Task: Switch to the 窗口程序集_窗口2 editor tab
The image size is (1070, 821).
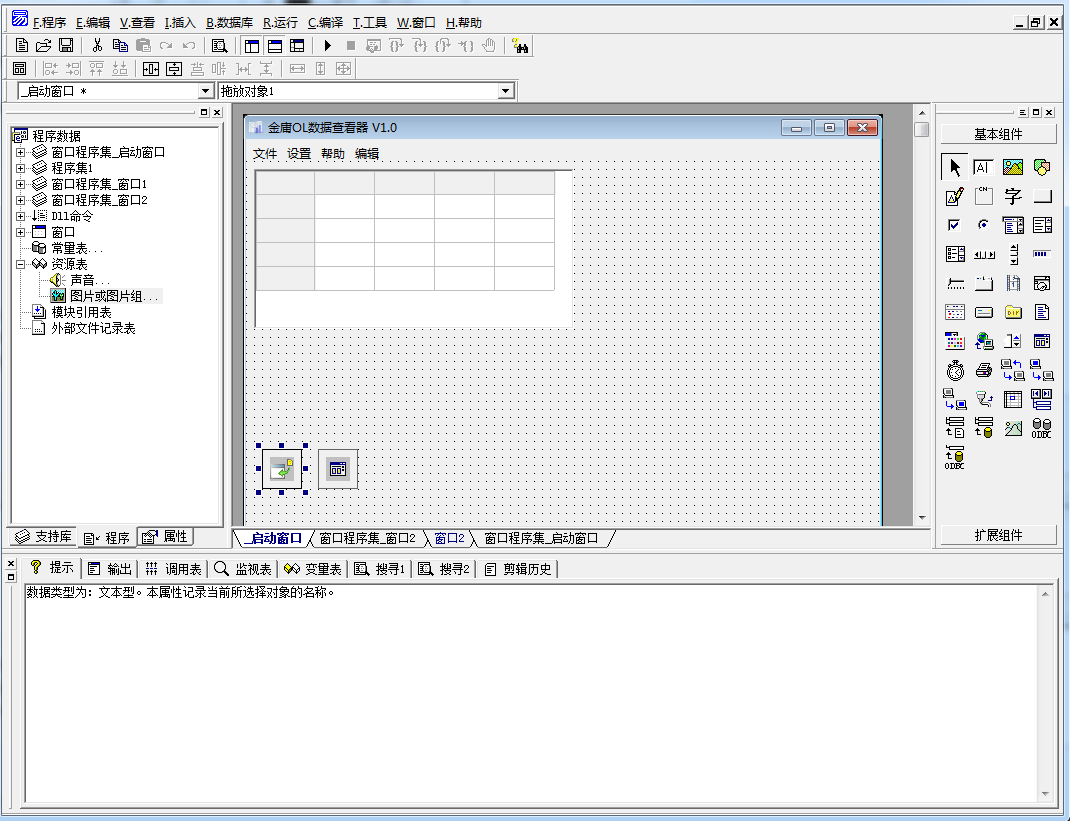Action: (x=367, y=538)
